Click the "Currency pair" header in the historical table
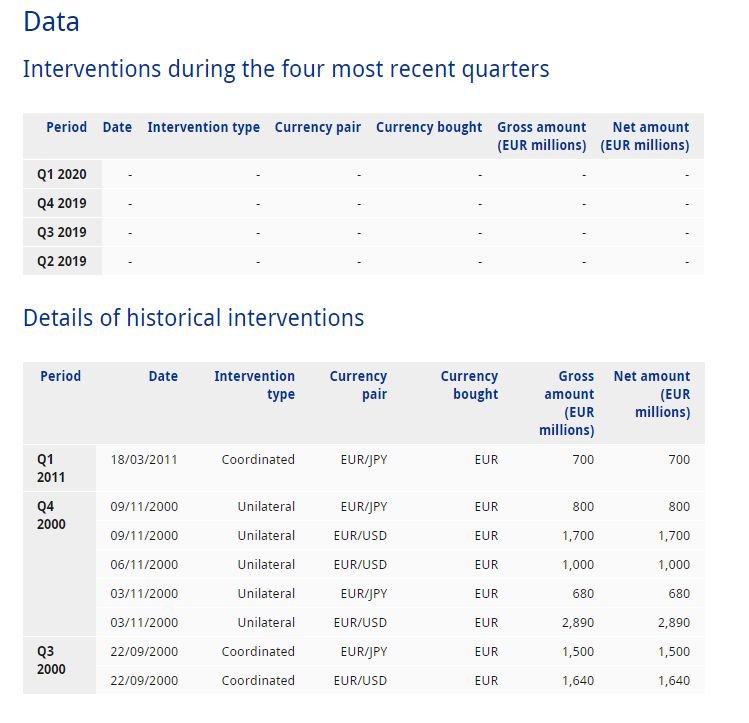 [x=358, y=385]
